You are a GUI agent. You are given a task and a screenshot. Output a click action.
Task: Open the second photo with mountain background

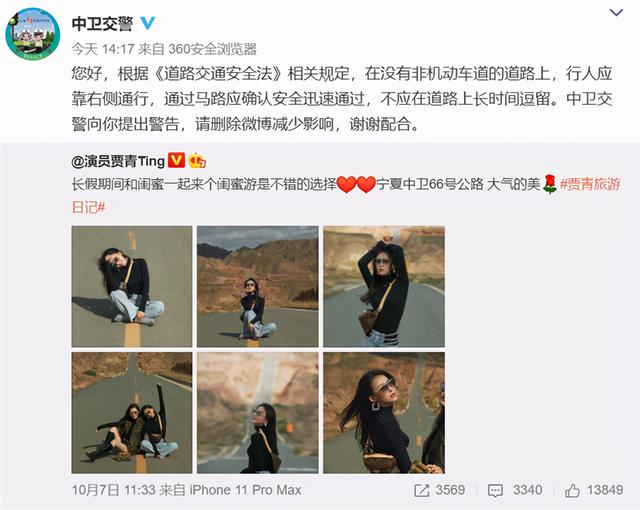(258, 286)
